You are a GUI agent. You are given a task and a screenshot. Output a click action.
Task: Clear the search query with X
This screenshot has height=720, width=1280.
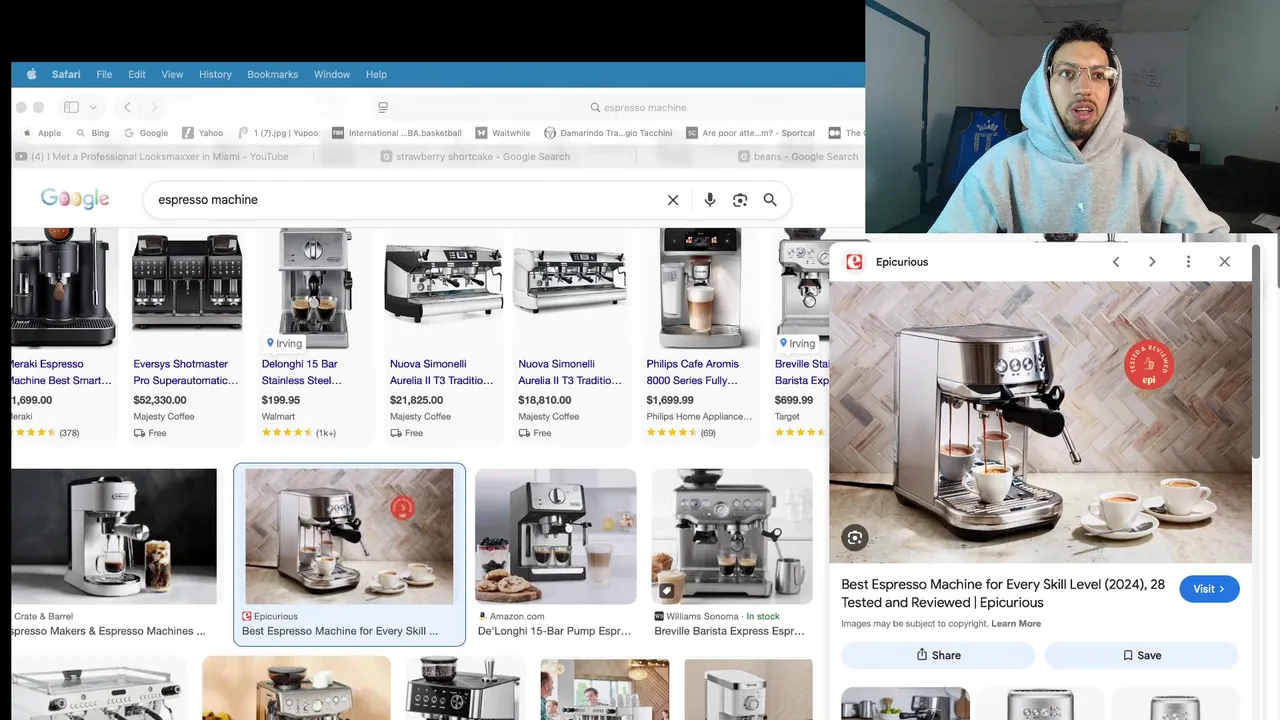[673, 200]
